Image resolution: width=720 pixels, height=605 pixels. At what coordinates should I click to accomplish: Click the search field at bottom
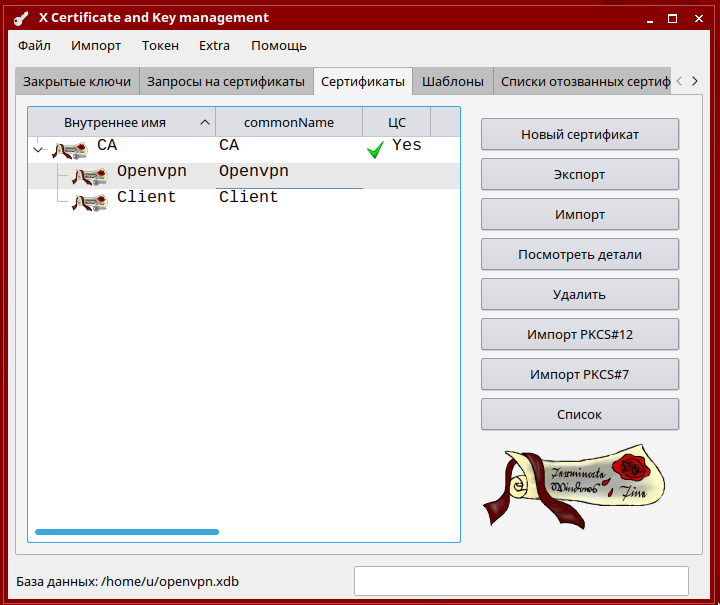(x=521, y=581)
